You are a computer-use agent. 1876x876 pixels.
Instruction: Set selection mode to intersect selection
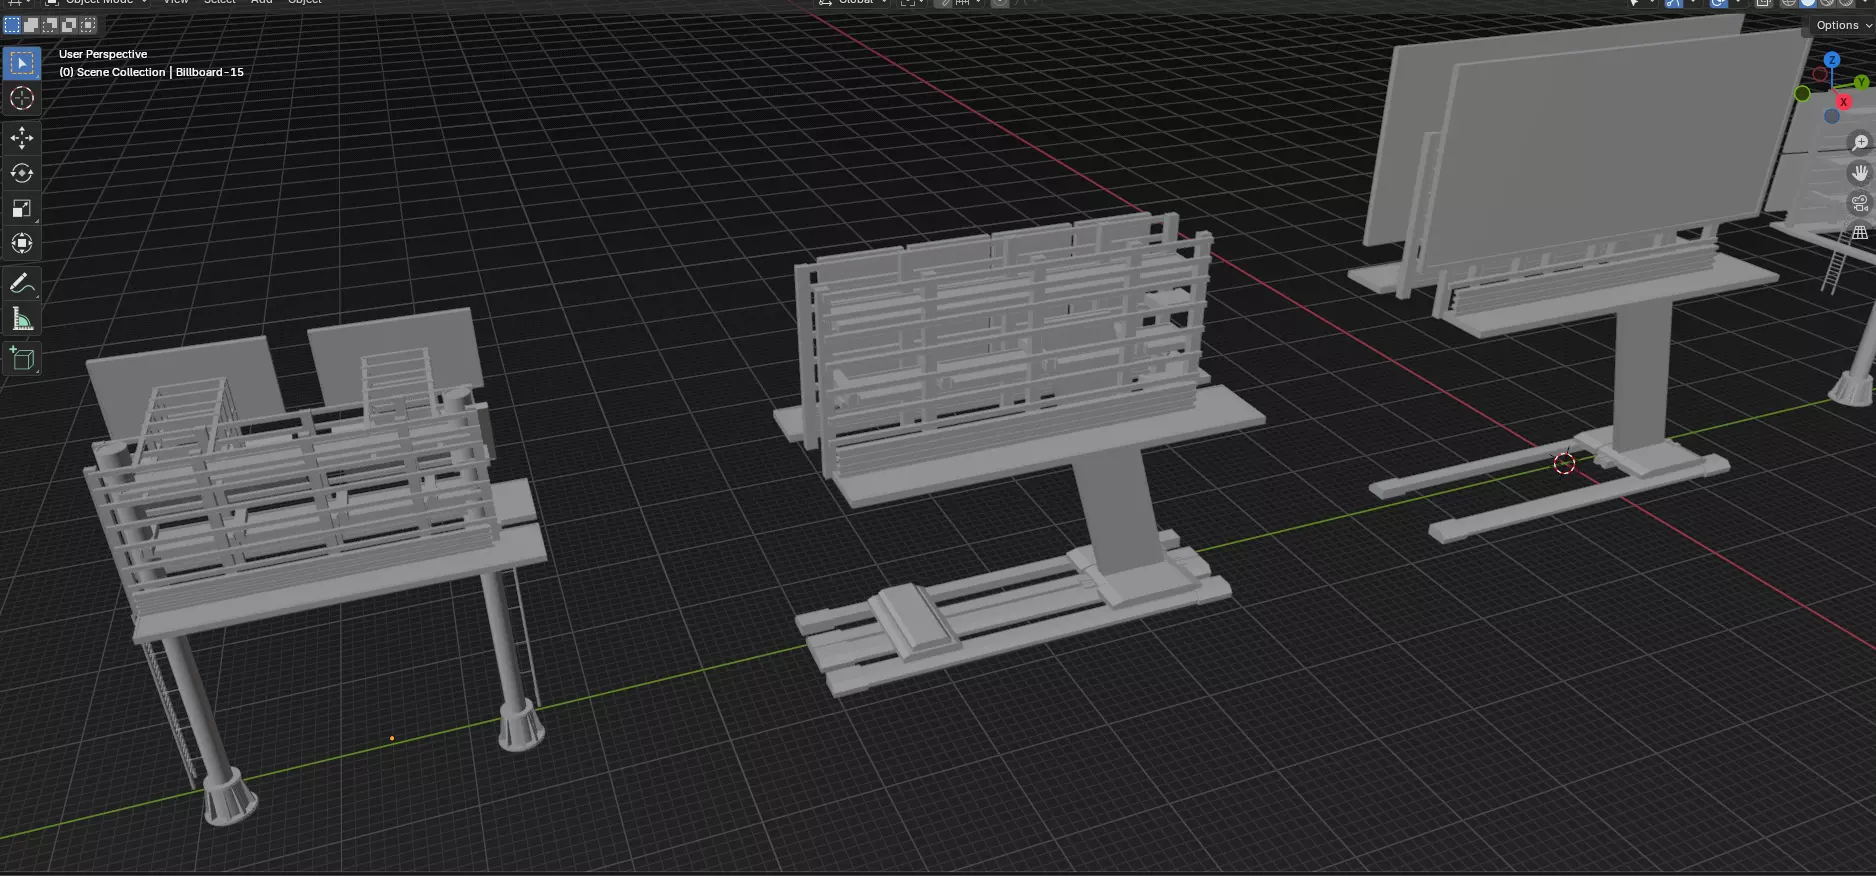[x=88, y=25]
